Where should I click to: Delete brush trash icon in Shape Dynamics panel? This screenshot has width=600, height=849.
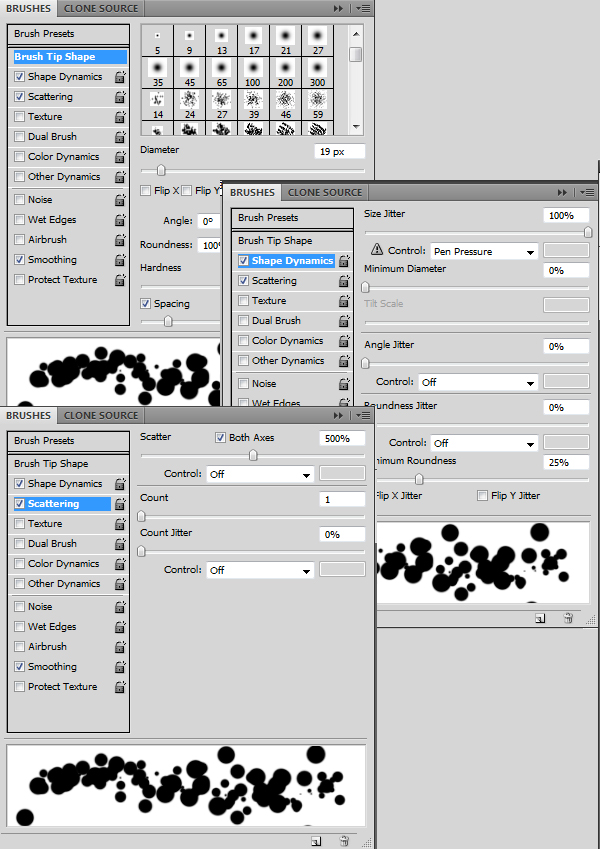(568, 618)
